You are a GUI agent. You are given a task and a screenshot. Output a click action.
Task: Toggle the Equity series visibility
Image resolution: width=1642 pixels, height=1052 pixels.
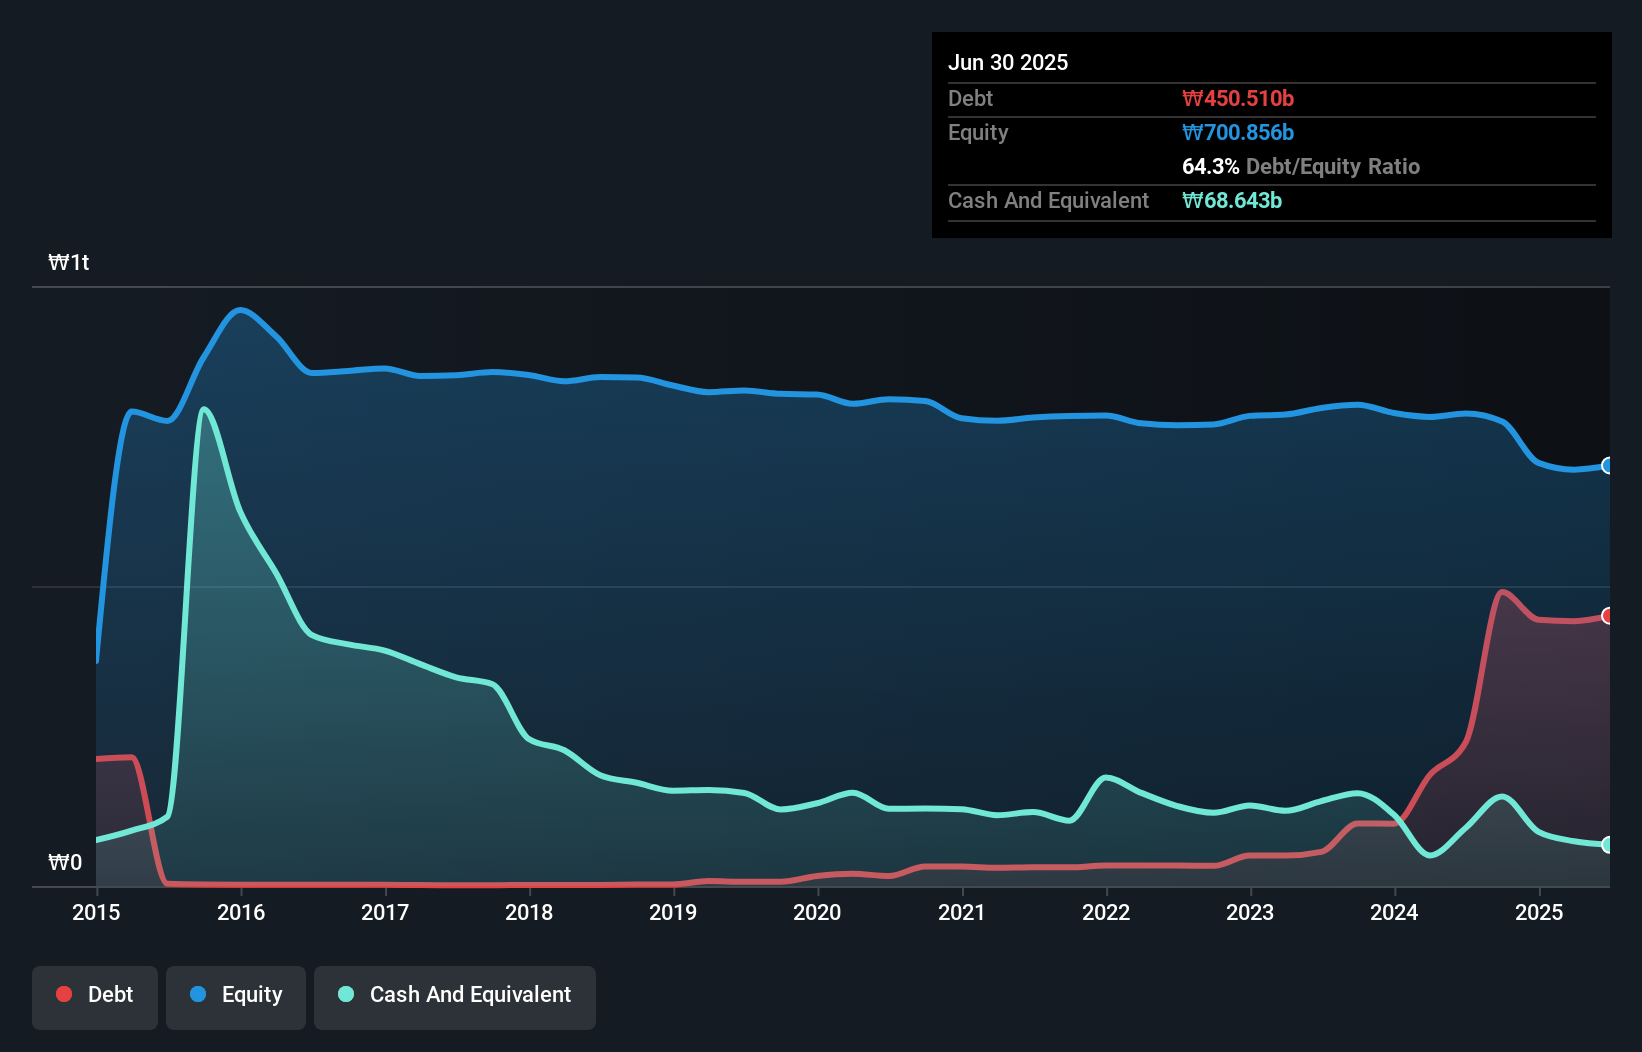coord(235,994)
